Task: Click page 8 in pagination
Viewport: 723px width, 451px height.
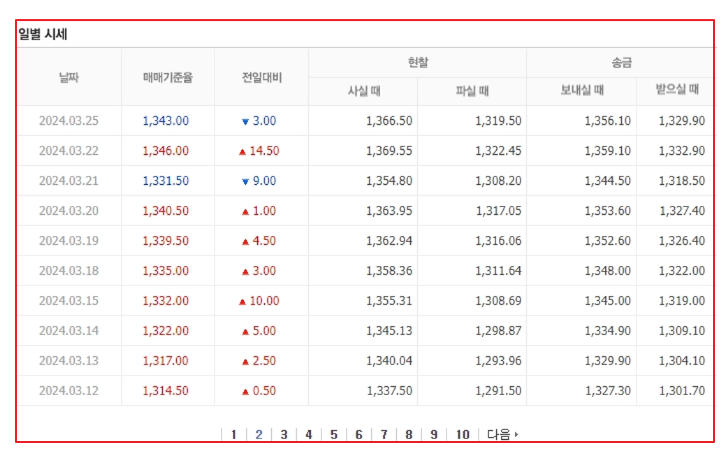Action: tap(409, 434)
